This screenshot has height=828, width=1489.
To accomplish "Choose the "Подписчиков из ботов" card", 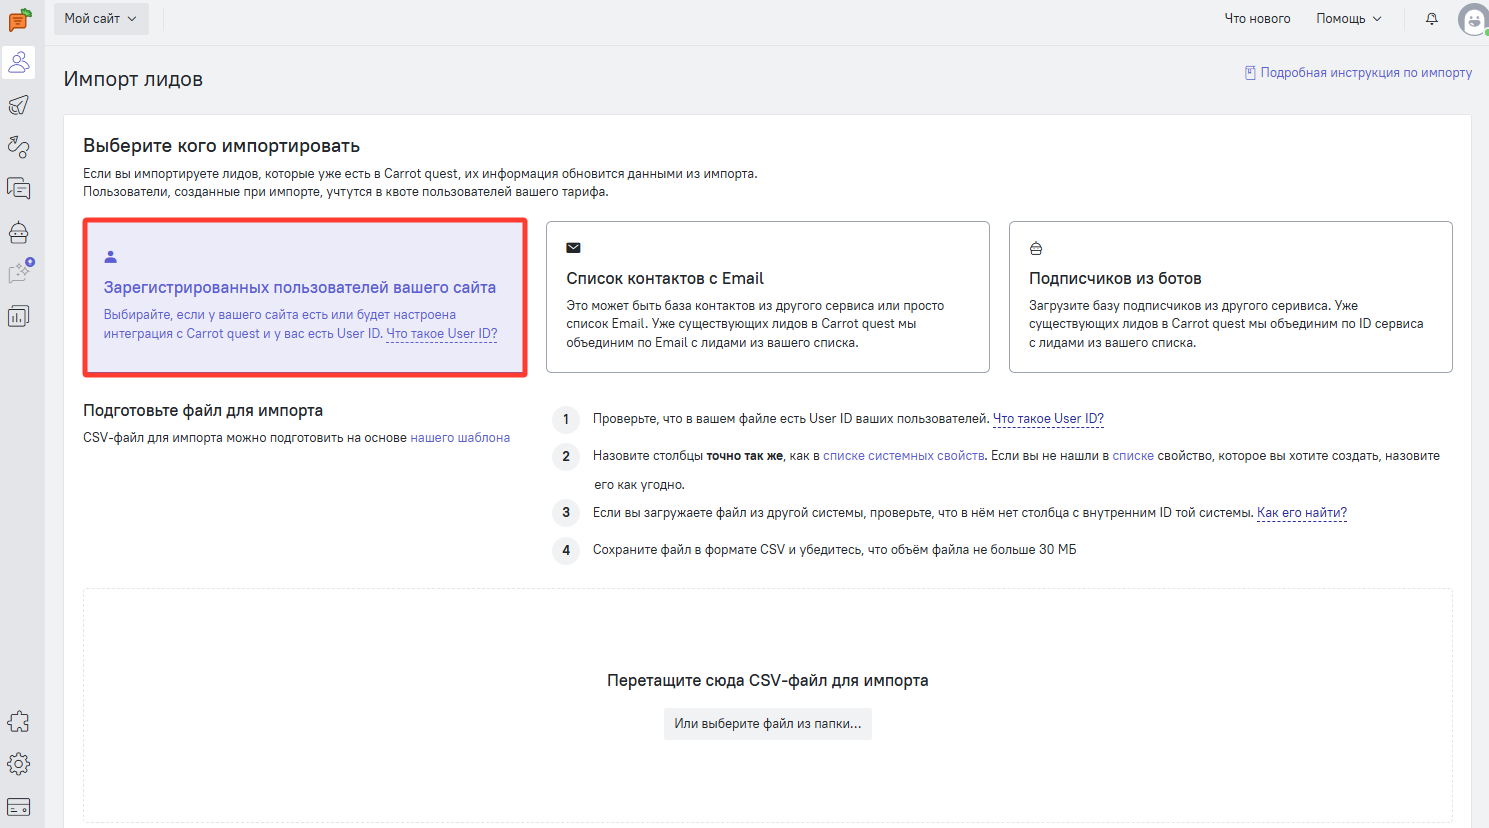I will click(1230, 297).
